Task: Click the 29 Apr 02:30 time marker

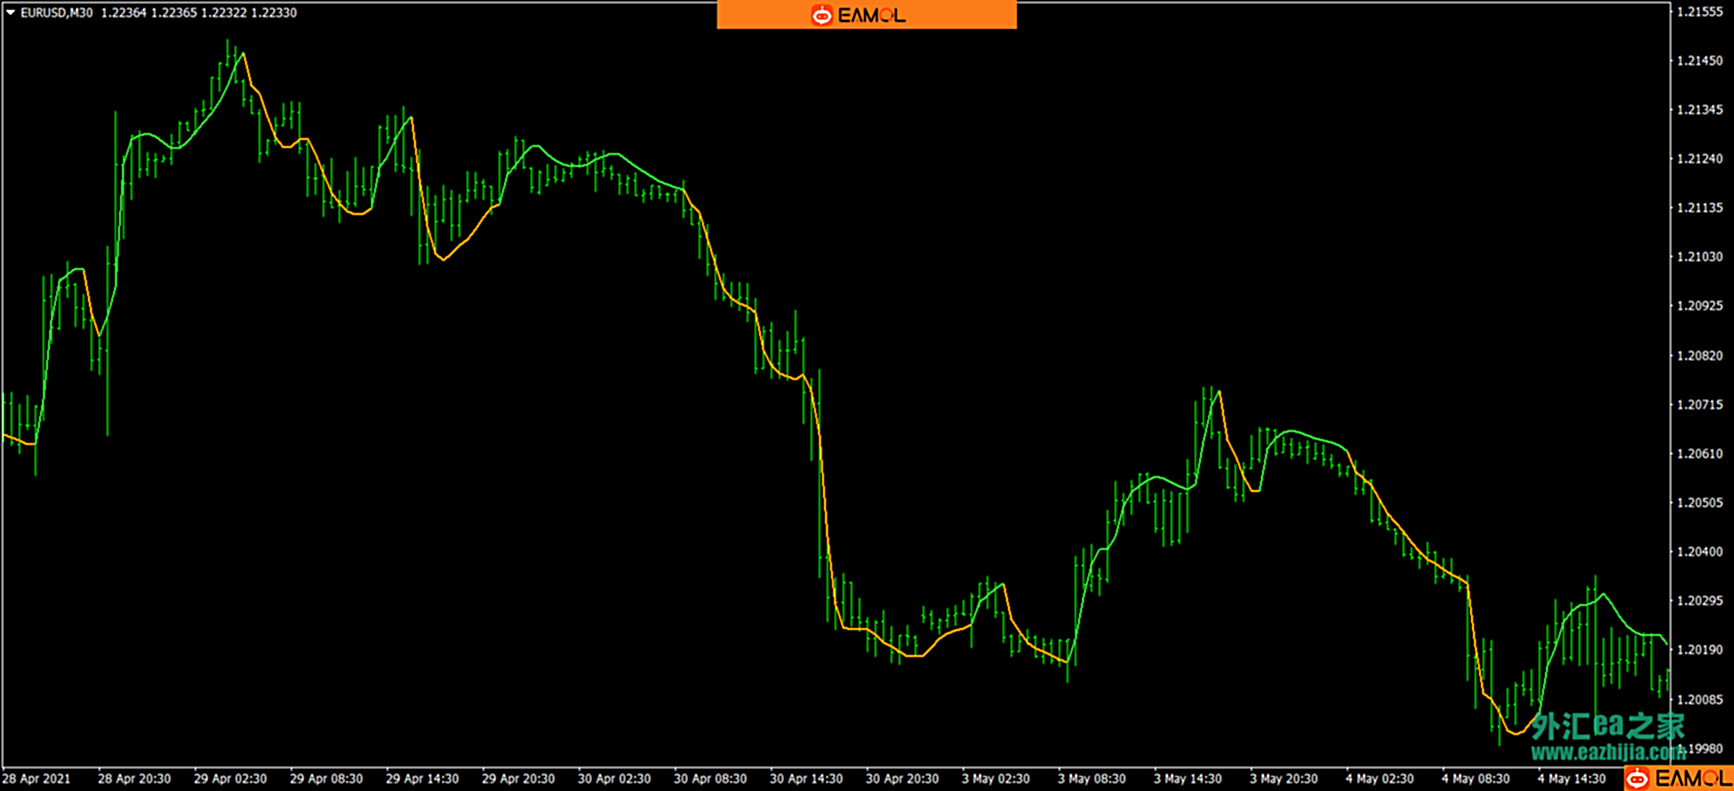Action: [230, 778]
